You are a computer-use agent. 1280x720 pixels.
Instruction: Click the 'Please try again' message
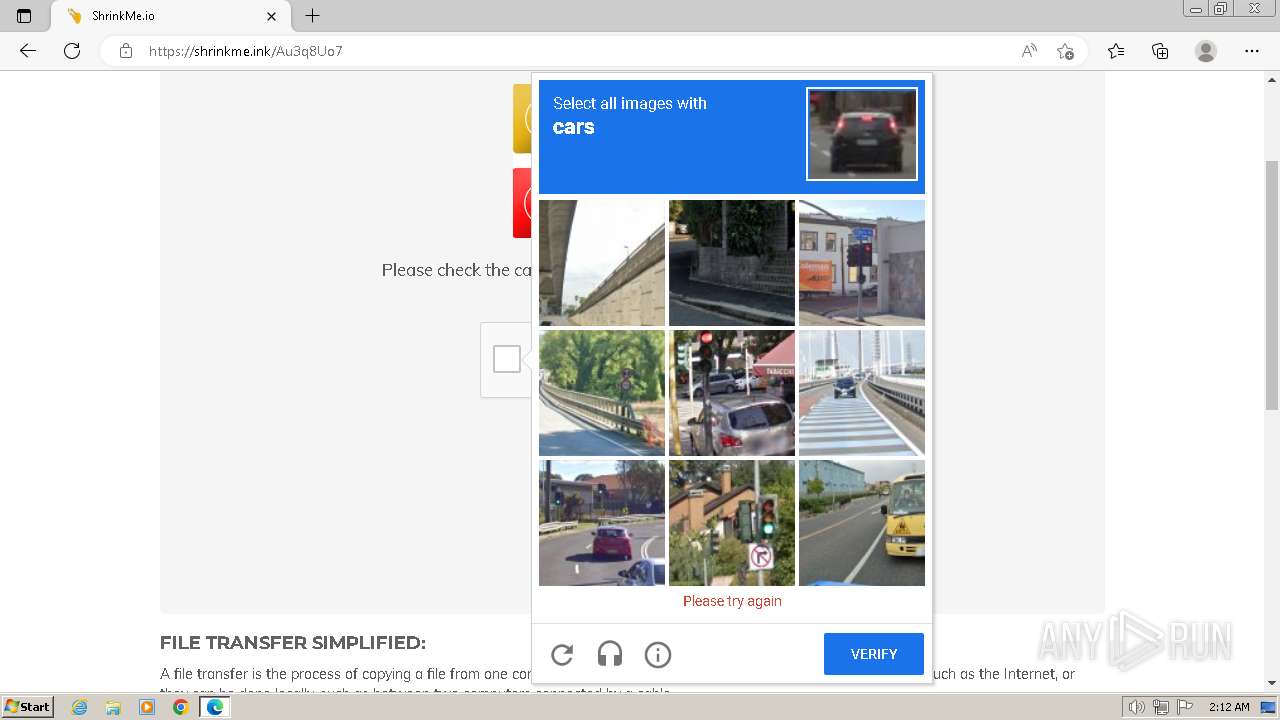[x=732, y=601]
